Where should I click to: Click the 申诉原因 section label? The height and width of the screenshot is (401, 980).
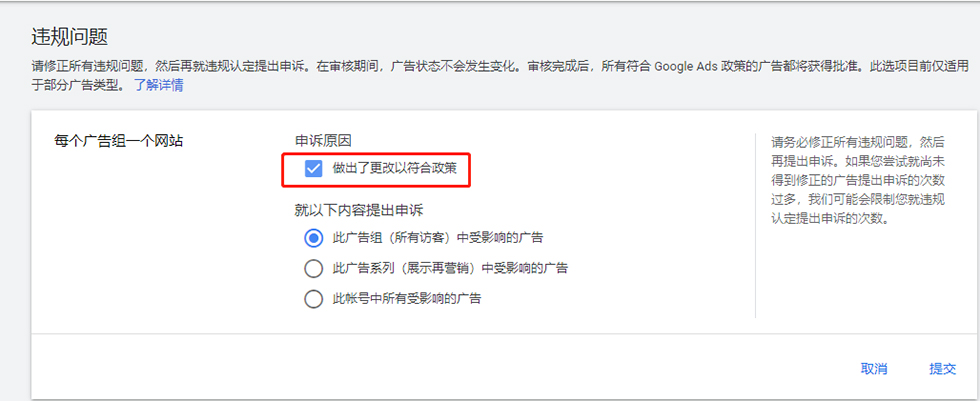tap(322, 141)
